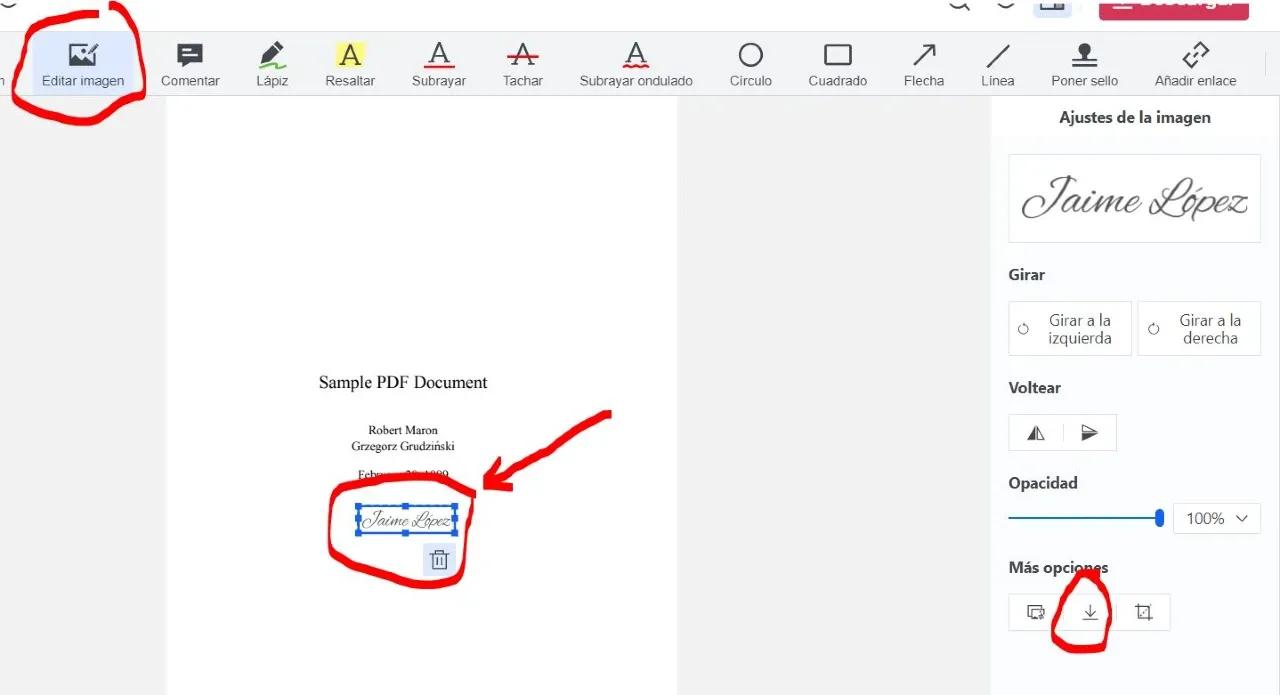Viewport: 1280px width, 695px height.
Task: Click the Ajustes de la imagen heading
Action: 1135,117
